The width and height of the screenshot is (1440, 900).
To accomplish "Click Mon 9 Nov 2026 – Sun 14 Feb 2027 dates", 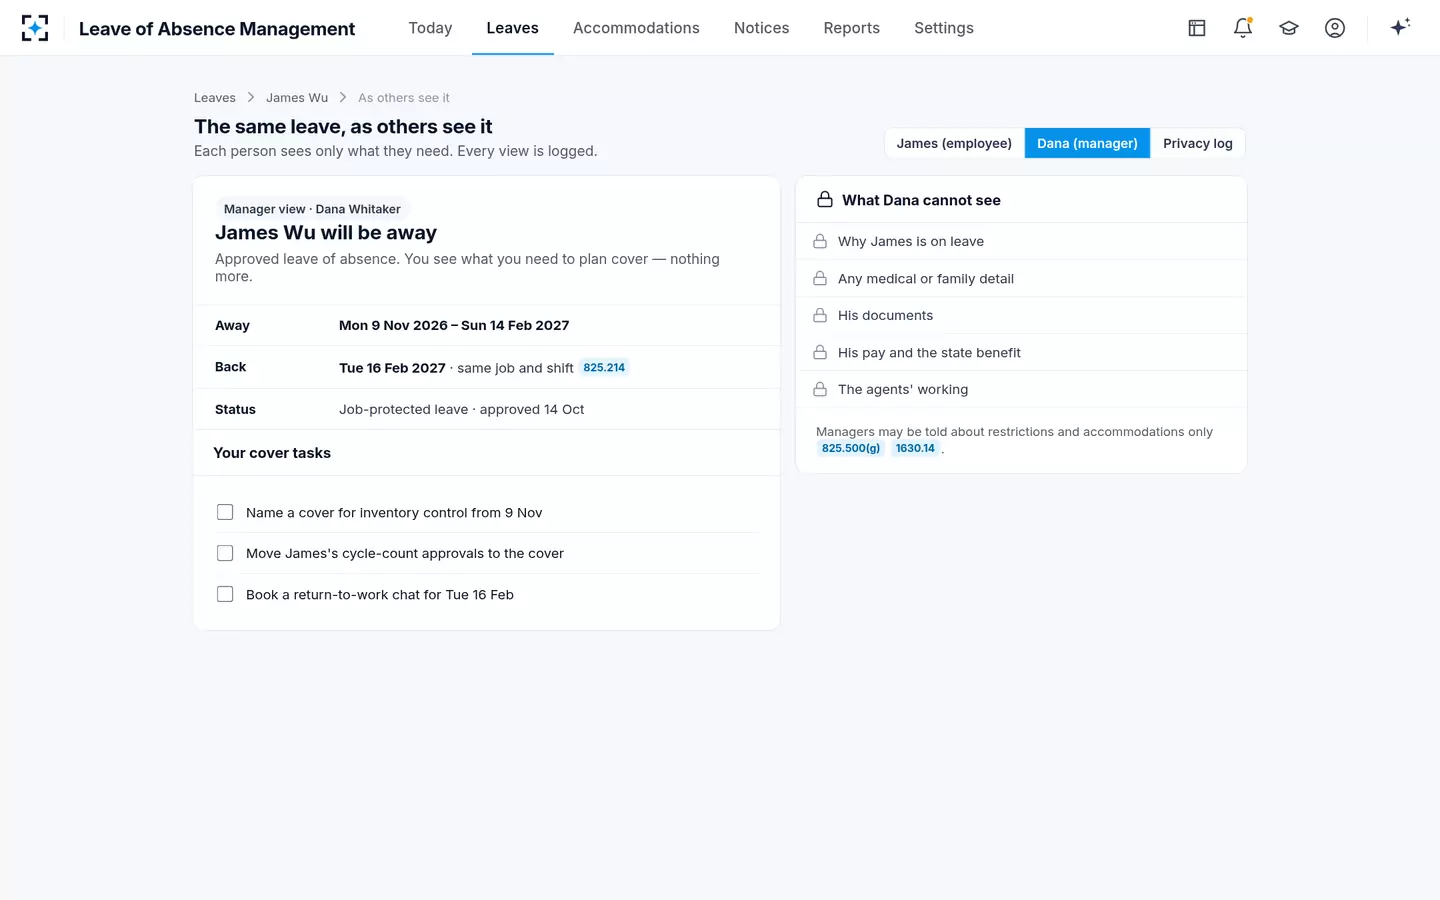I will click(454, 325).
